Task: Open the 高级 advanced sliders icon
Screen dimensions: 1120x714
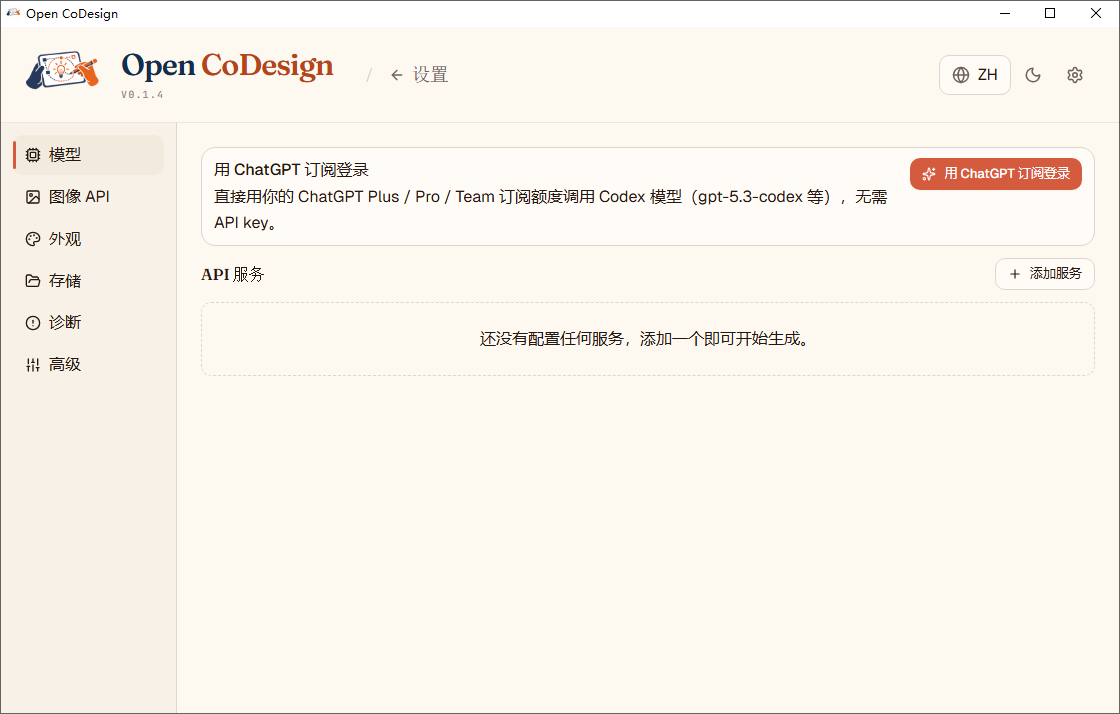Action: (x=31, y=364)
